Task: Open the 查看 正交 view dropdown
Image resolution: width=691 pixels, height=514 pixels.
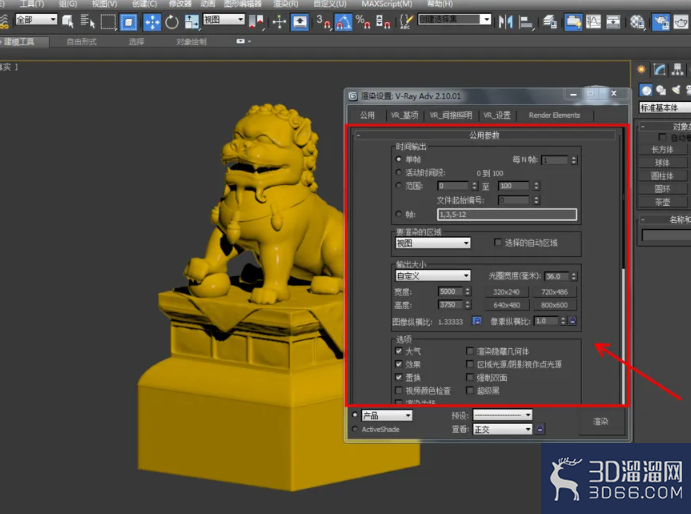Action: [502, 429]
